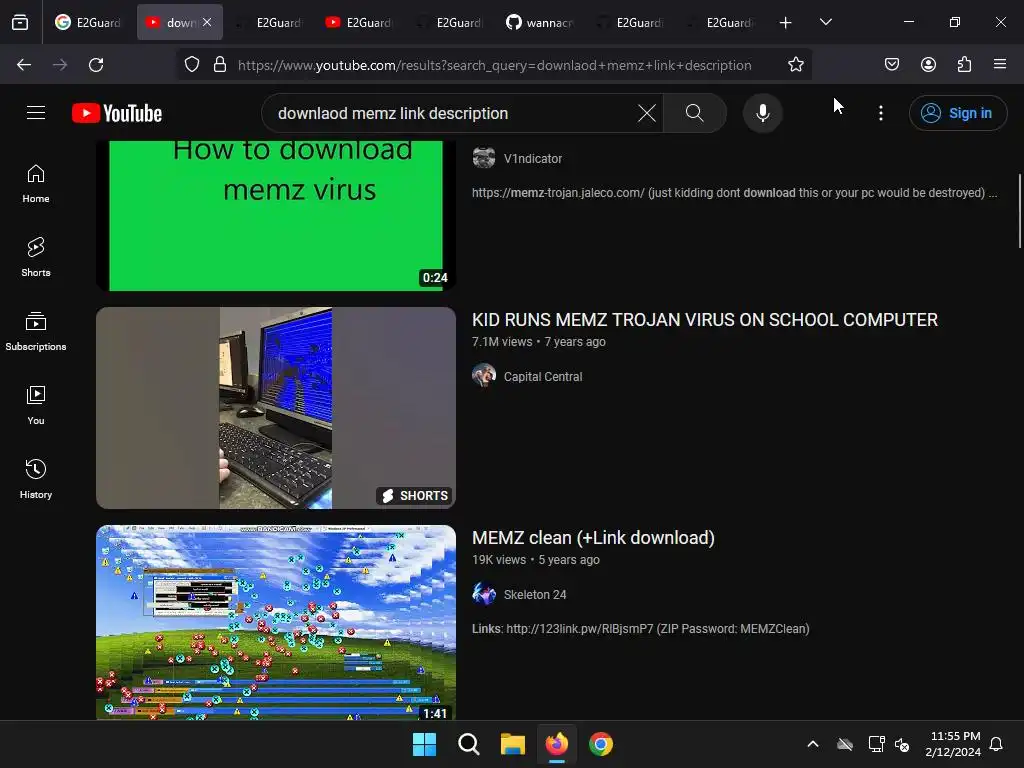
Task: Open the MEMZ clean video thumbnail
Action: [x=276, y=622]
